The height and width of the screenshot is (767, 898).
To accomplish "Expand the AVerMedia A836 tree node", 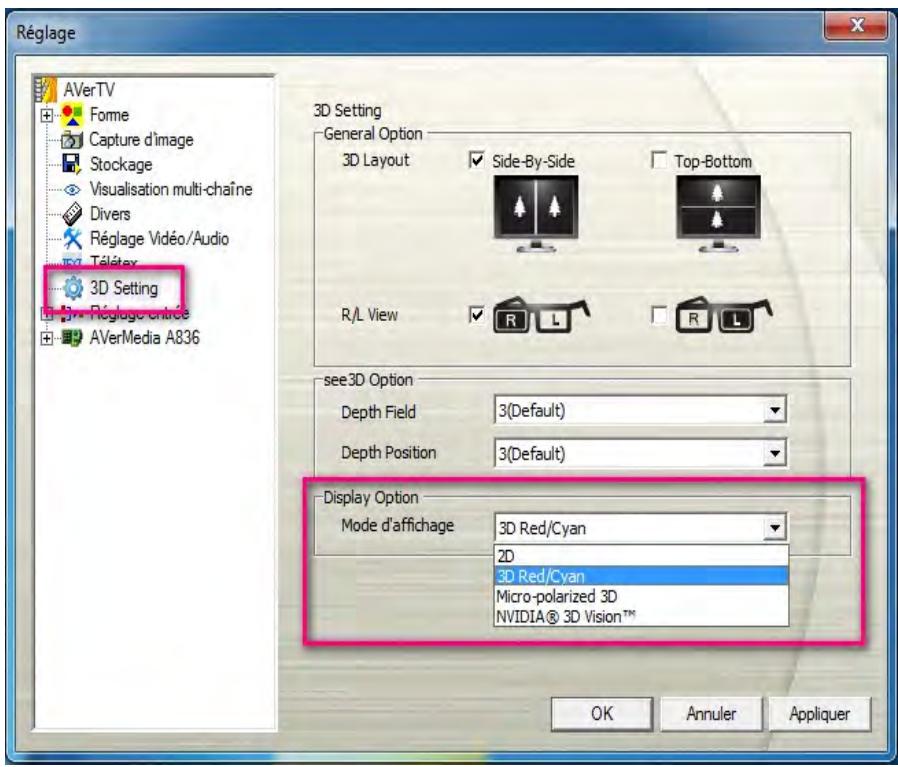I will click(46, 338).
